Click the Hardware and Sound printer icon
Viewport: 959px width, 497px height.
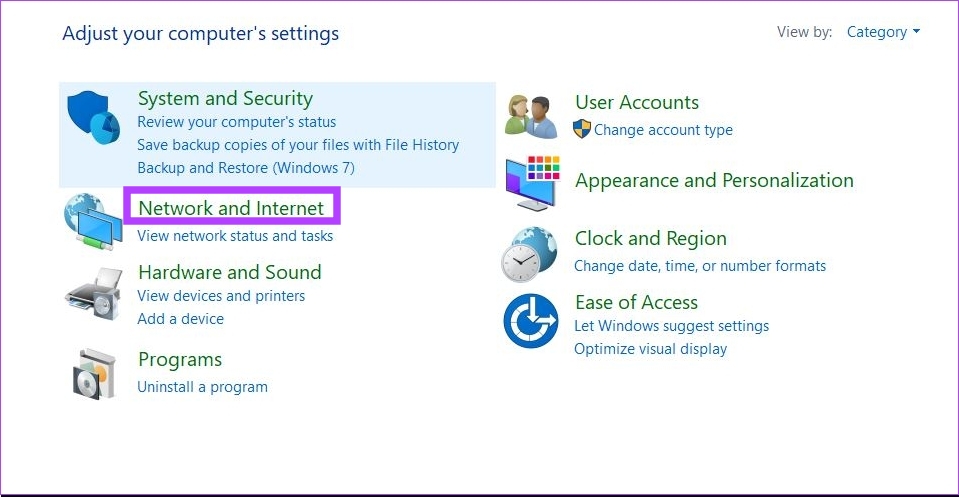[x=94, y=293]
